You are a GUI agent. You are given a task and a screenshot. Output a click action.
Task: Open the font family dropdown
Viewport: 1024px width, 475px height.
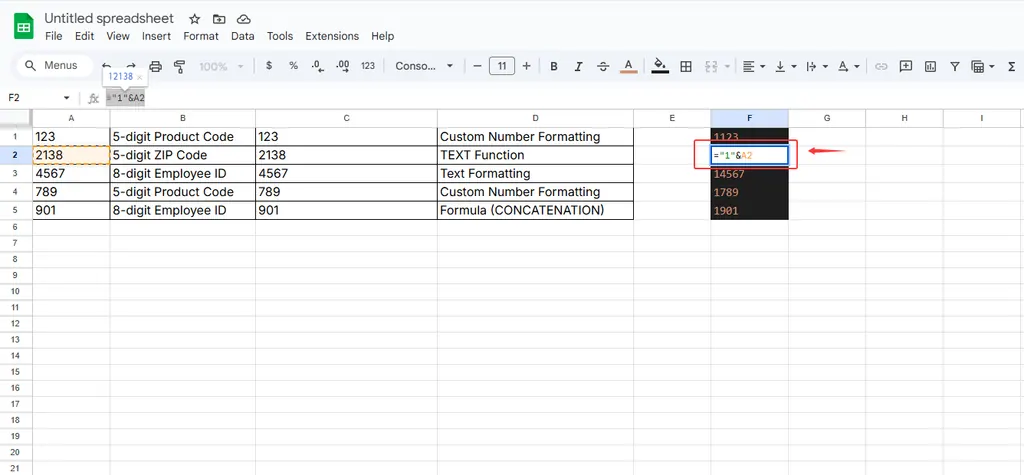pos(424,66)
